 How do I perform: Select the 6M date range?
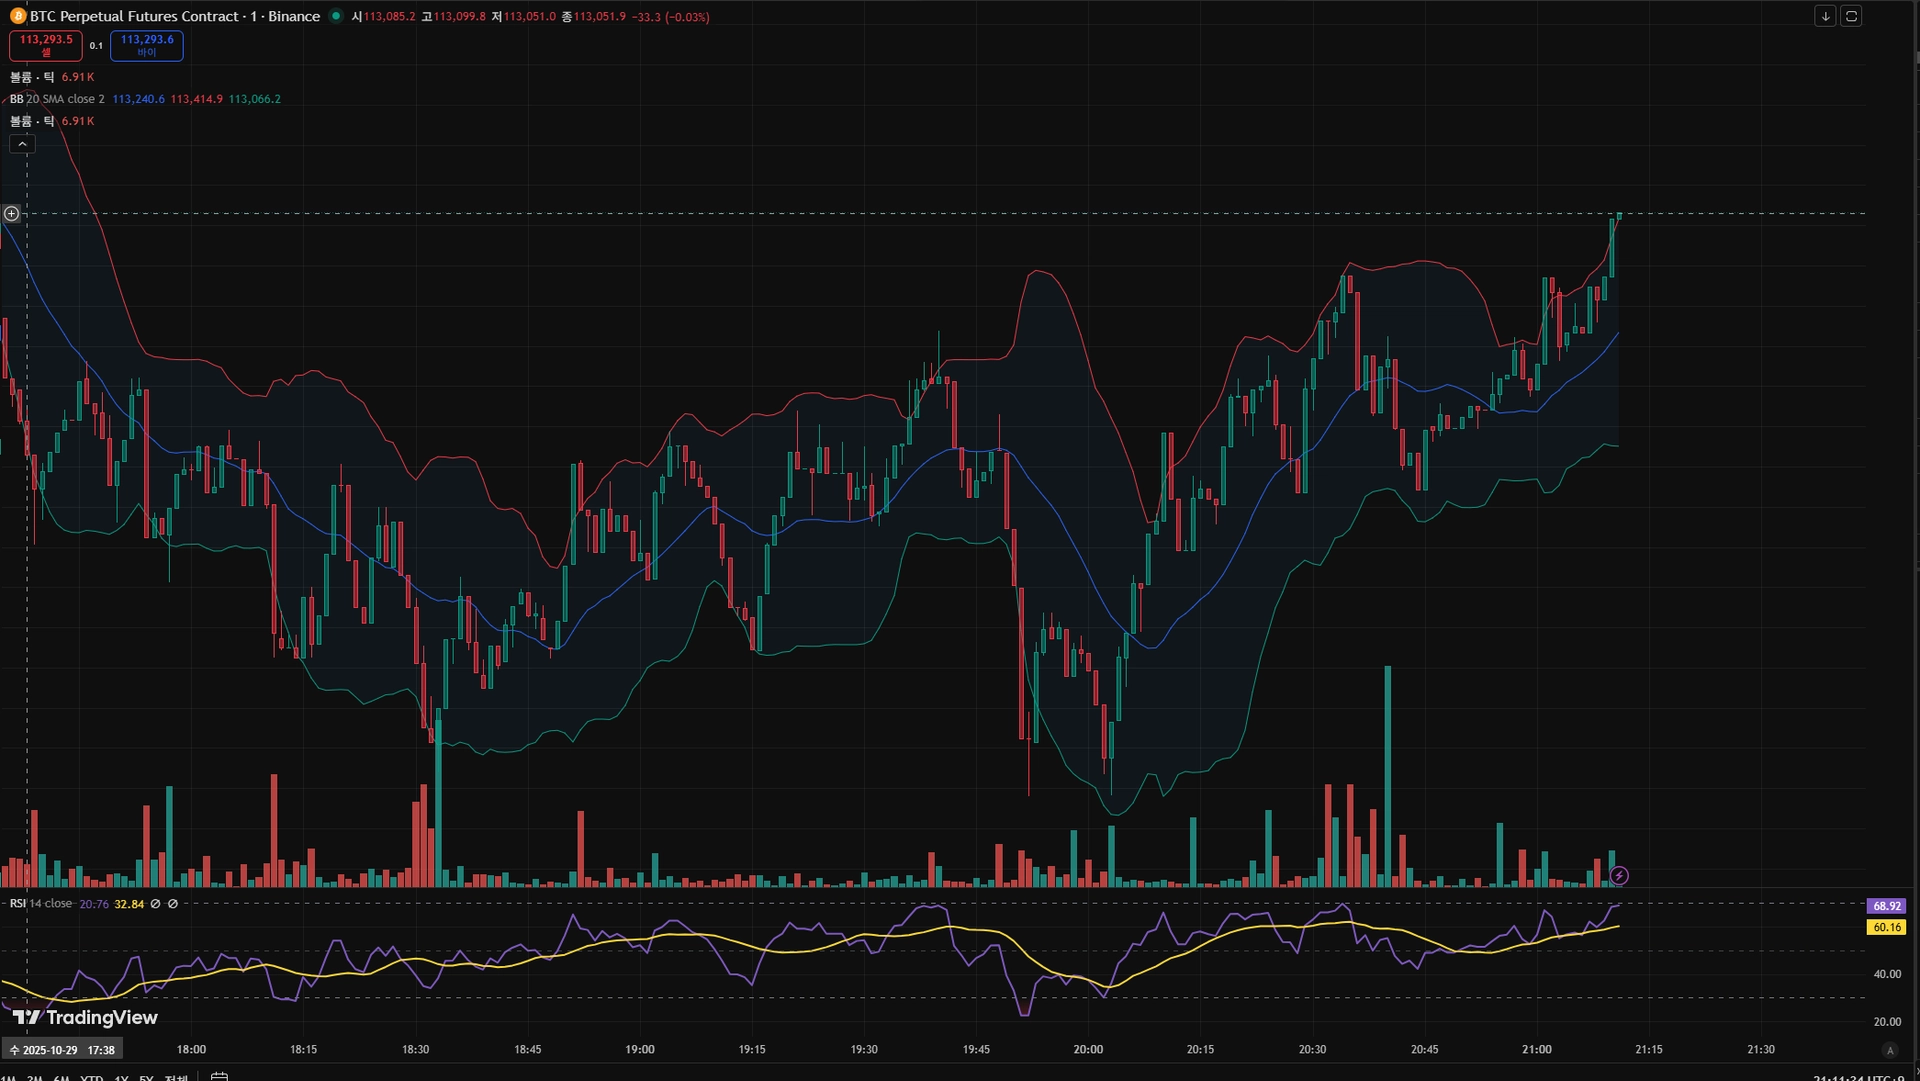click(62, 1077)
